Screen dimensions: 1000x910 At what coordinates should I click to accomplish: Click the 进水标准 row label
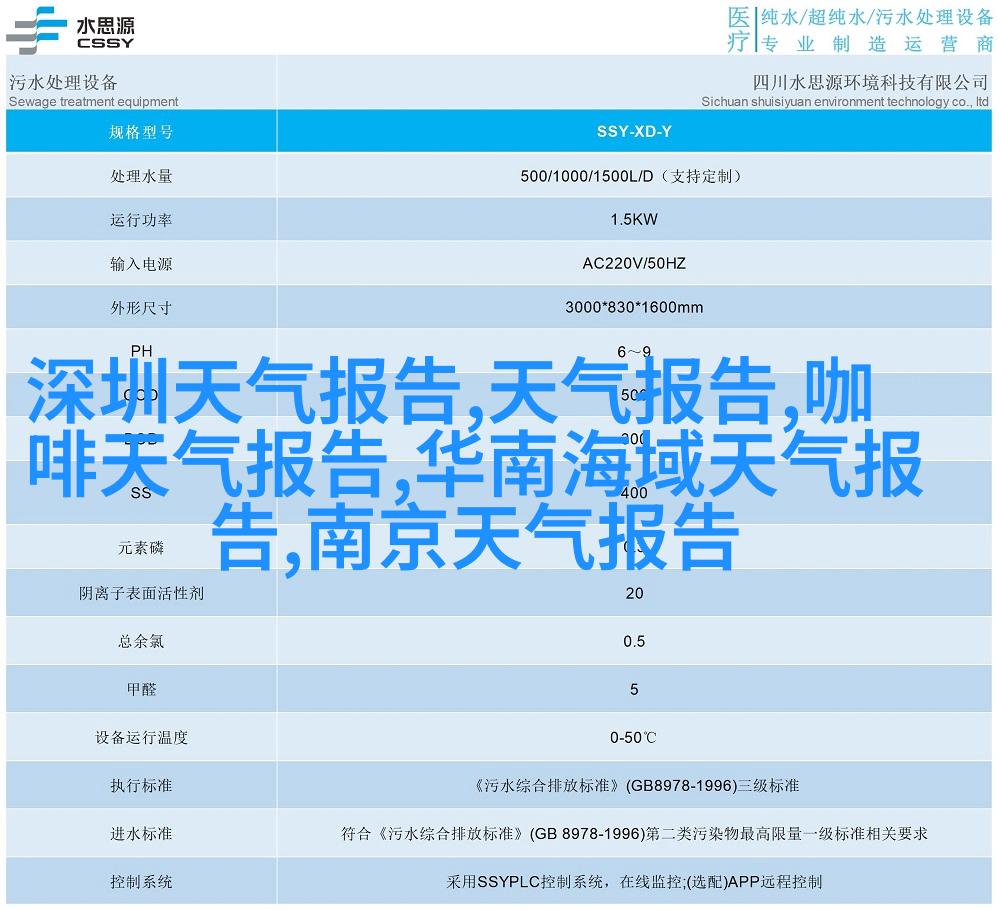[x=141, y=834]
